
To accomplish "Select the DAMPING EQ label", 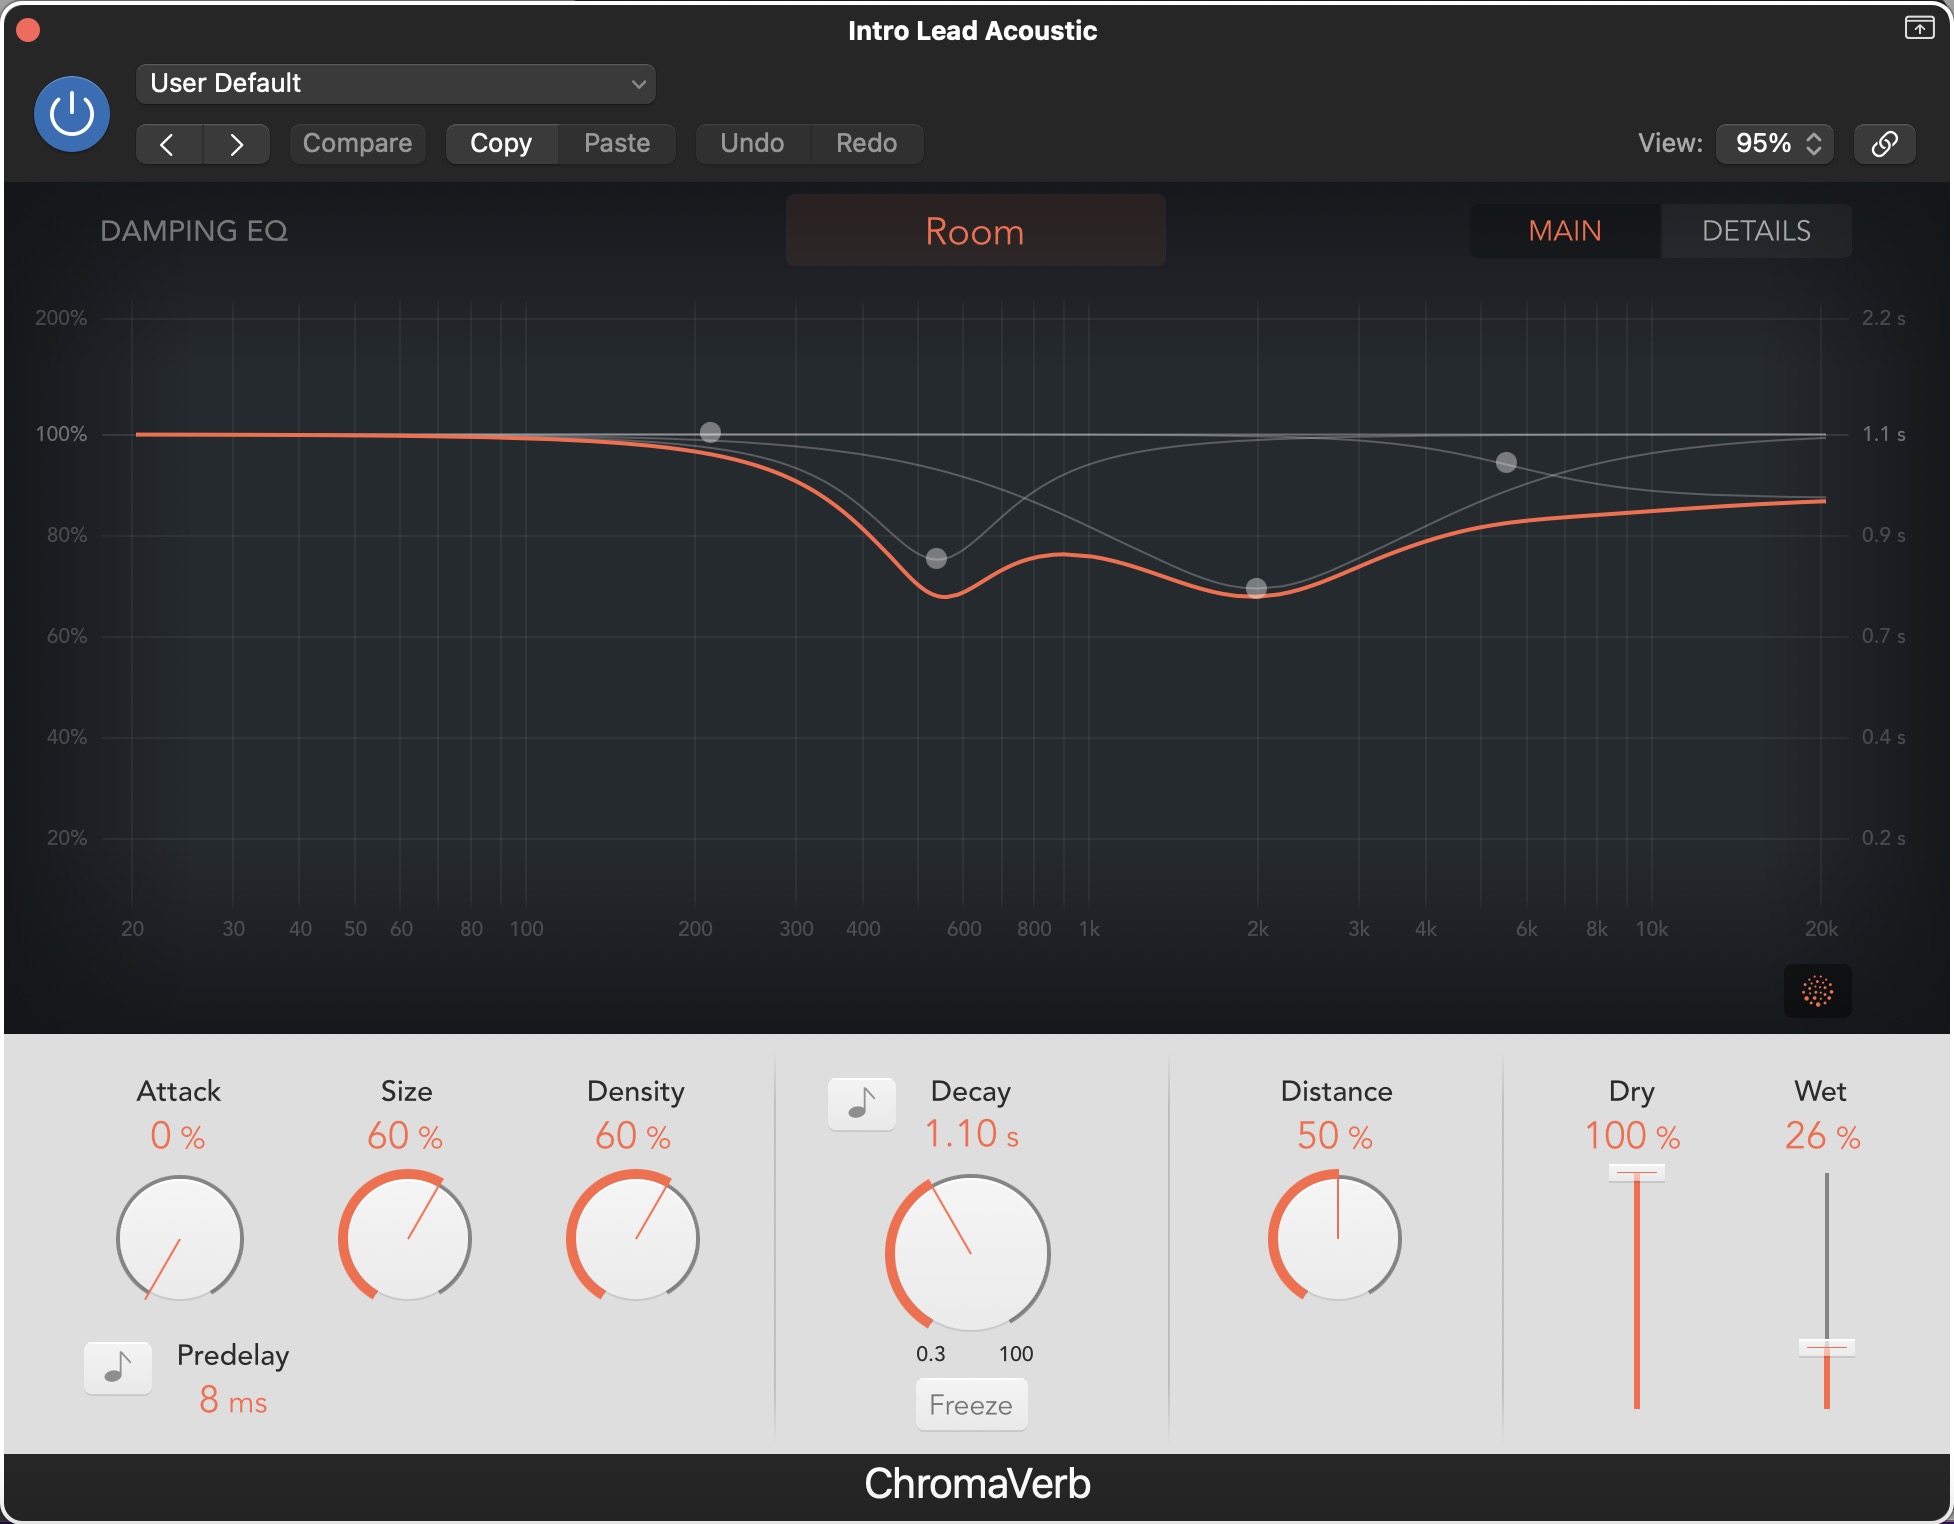I will (194, 231).
